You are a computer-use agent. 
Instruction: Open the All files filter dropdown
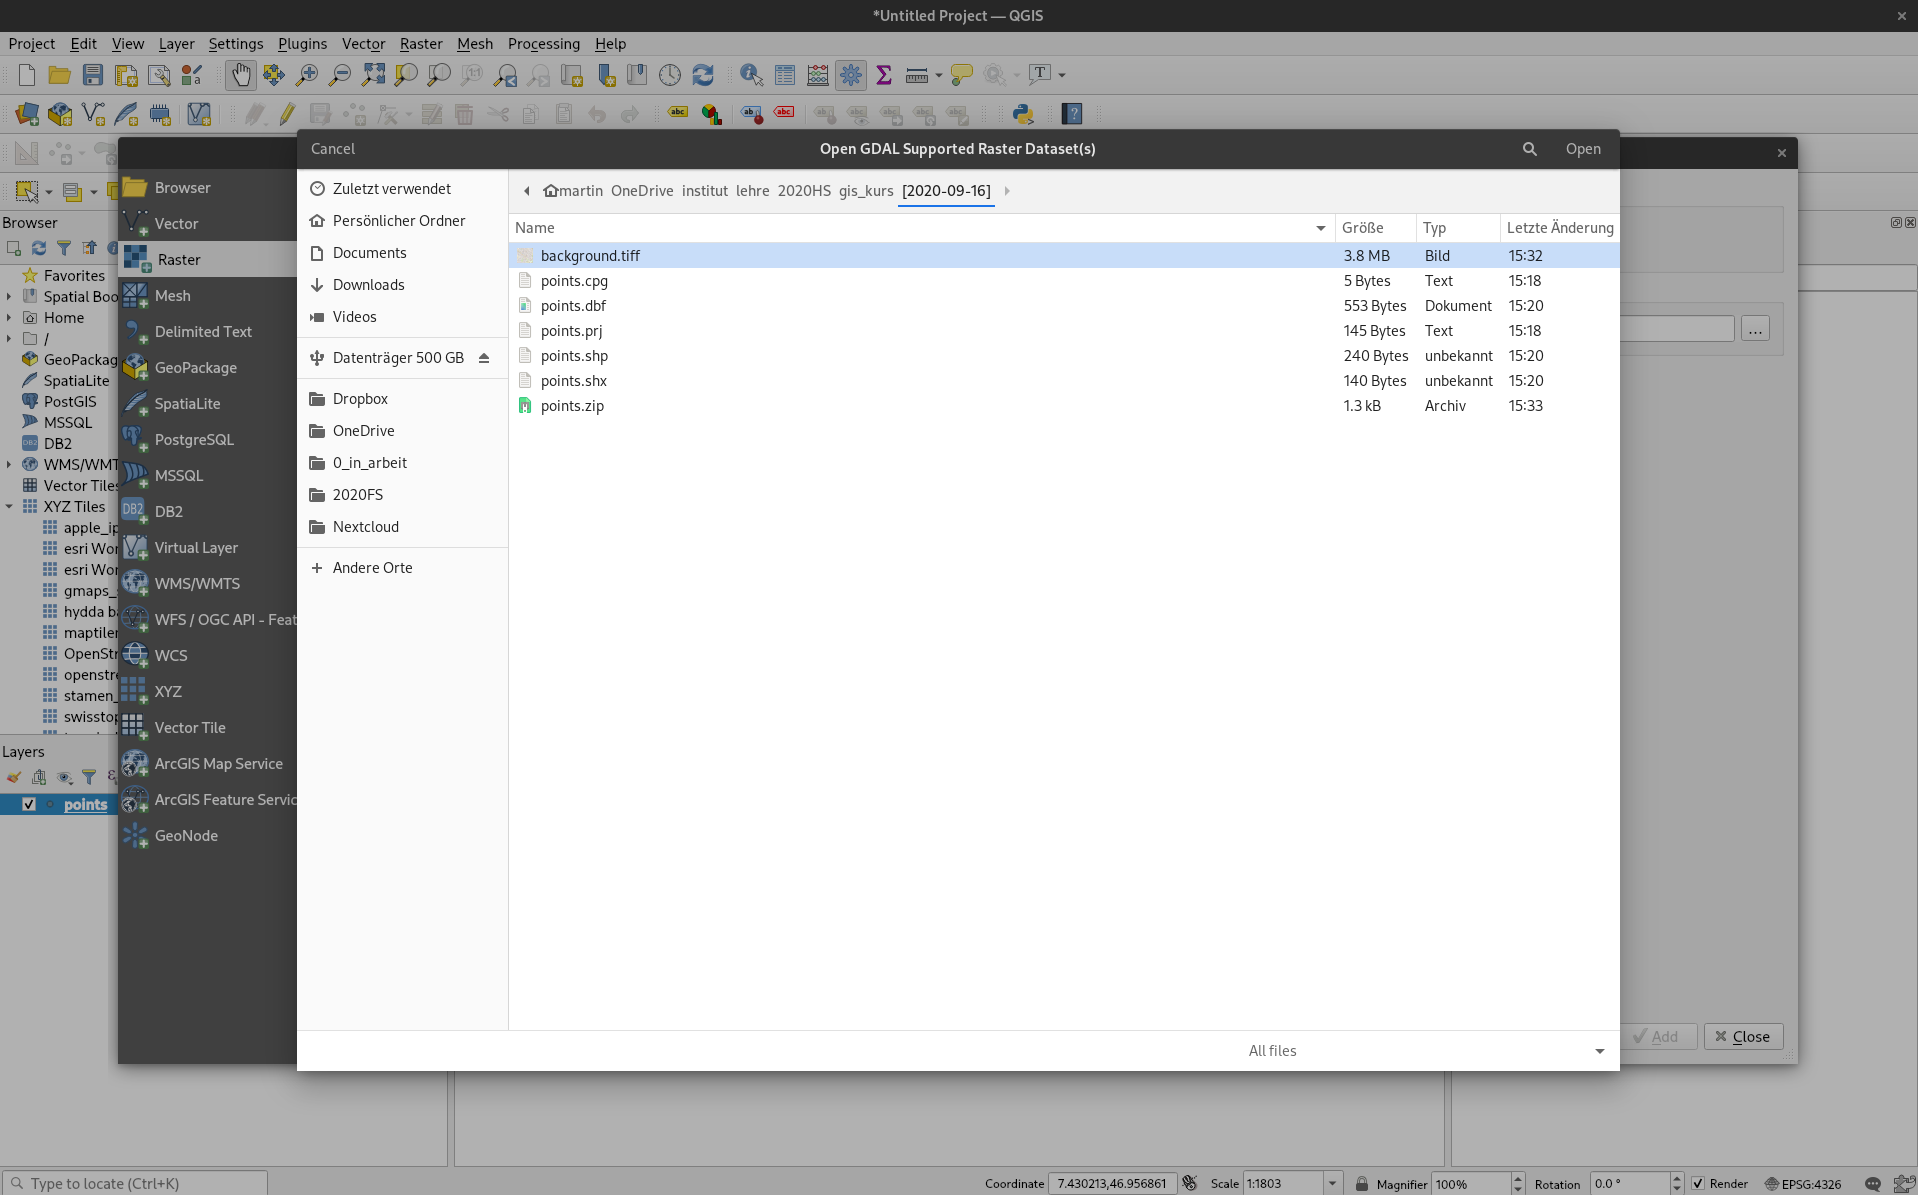(1599, 1051)
